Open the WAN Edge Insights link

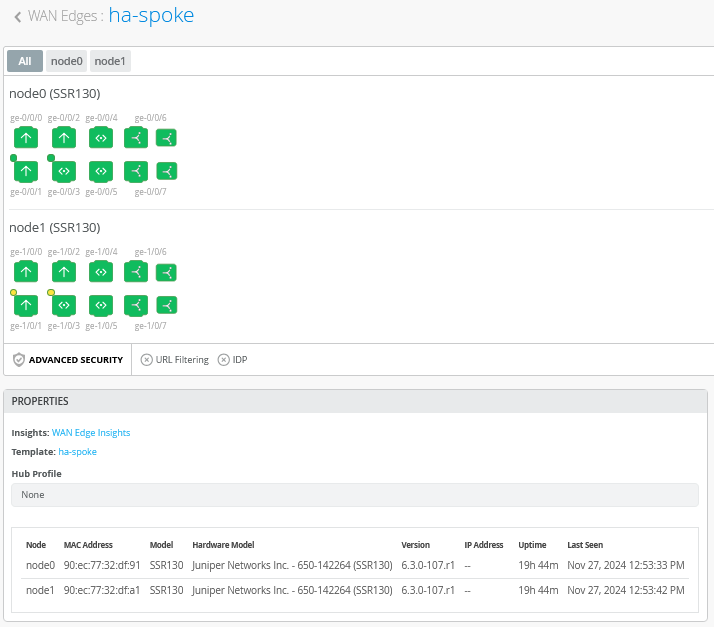pyautogui.click(x=91, y=433)
